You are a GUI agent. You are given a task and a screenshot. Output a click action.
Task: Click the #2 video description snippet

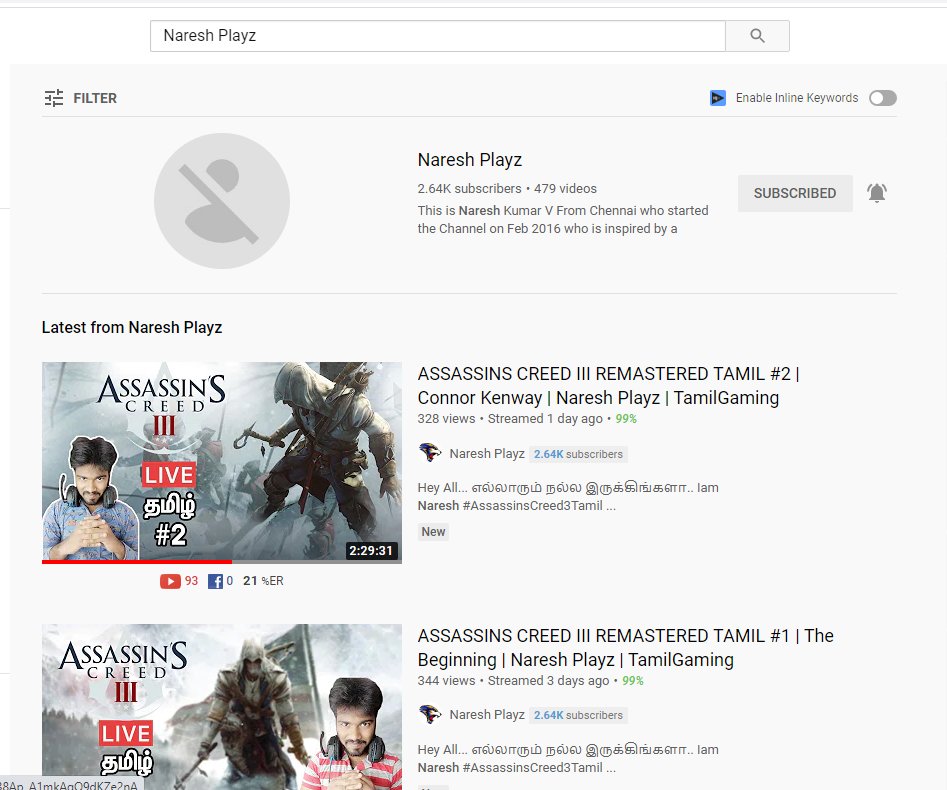568,496
